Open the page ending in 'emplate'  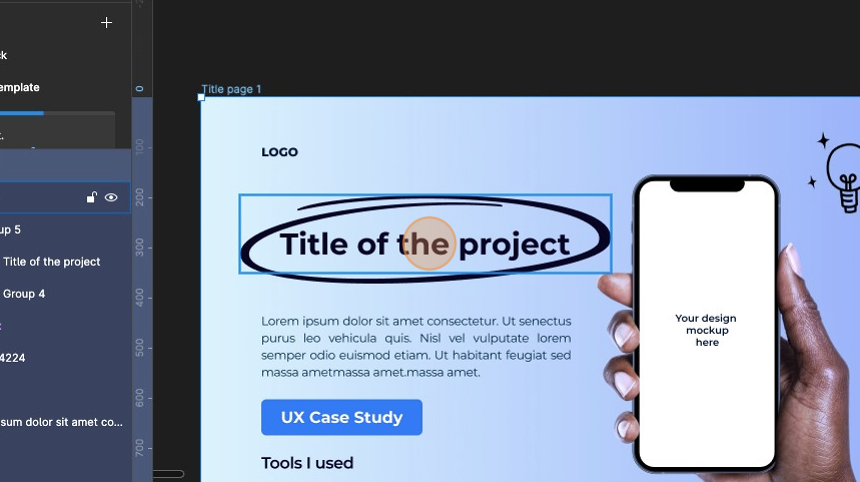tap(20, 87)
